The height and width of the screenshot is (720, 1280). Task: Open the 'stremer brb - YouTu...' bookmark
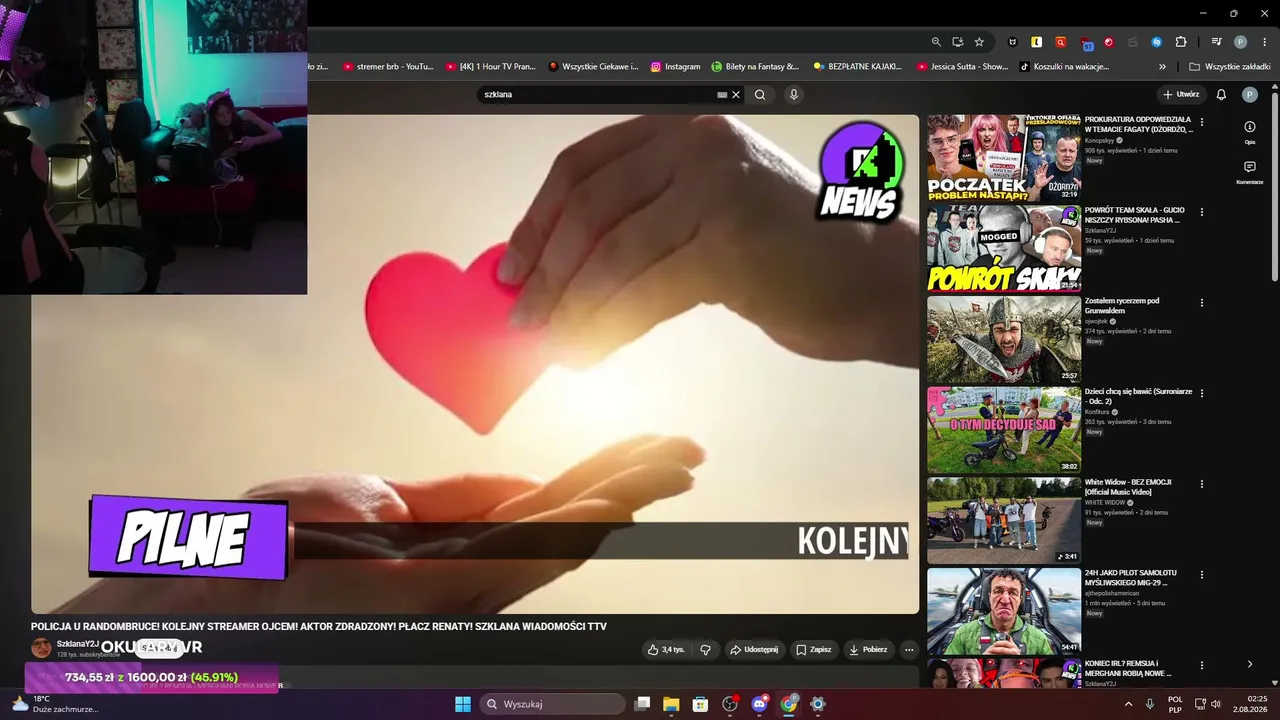click(x=388, y=67)
